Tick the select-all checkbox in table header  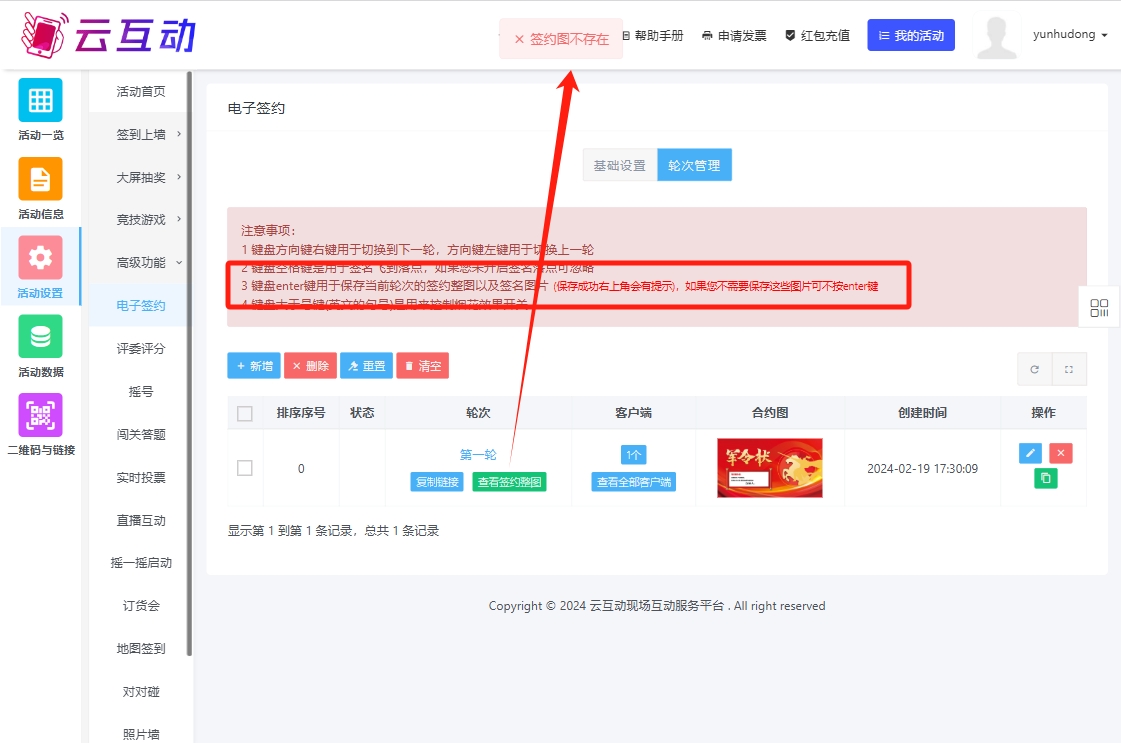point(245,413)
